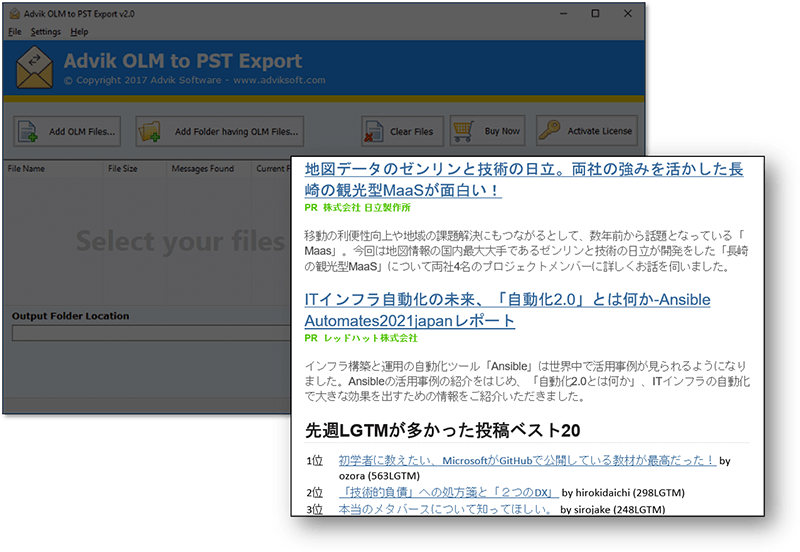Click author text ozora (563LGTM)

click(379, 475)
